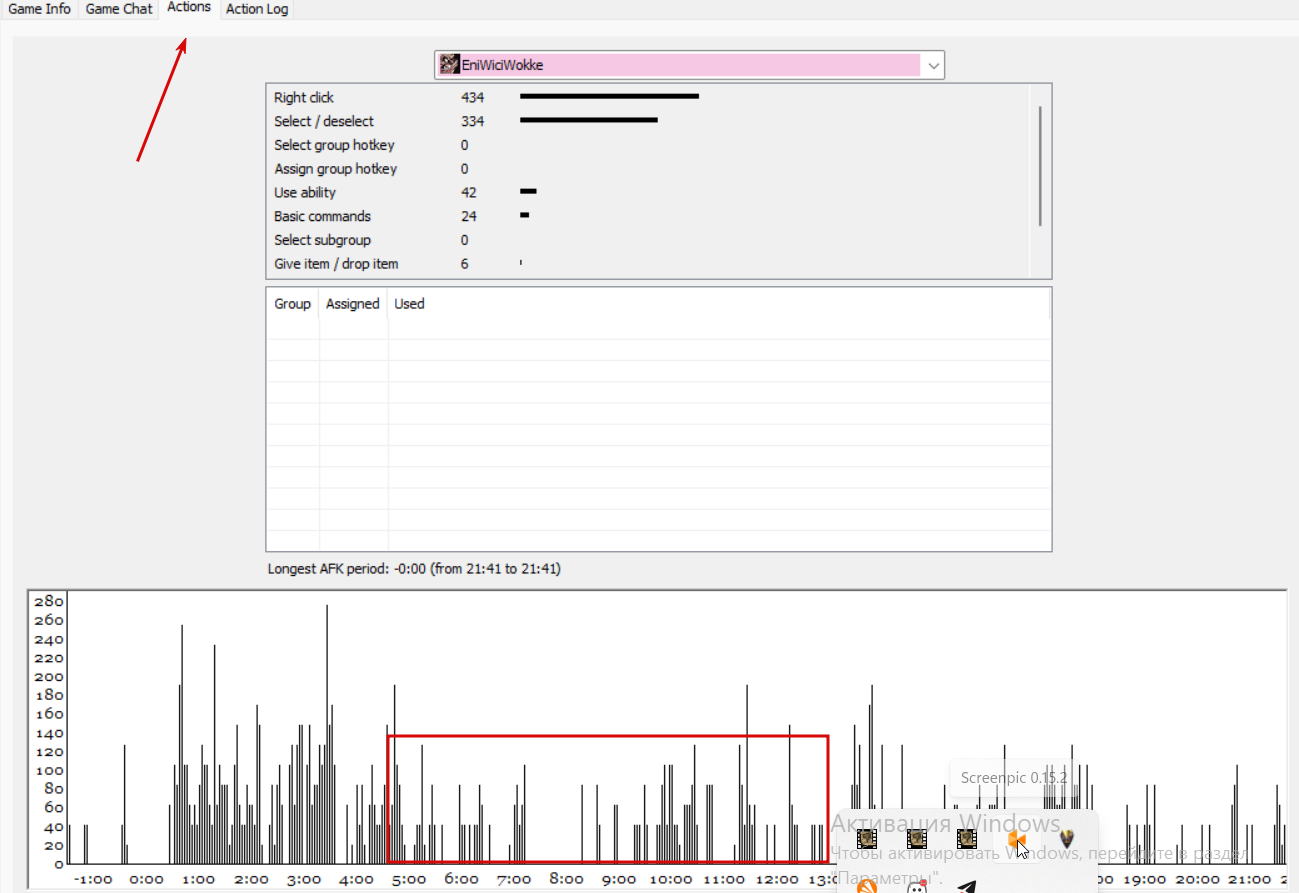Click the 100 value on the vertical axis
Screen dimensions: 1299x893
coord(48,771)
